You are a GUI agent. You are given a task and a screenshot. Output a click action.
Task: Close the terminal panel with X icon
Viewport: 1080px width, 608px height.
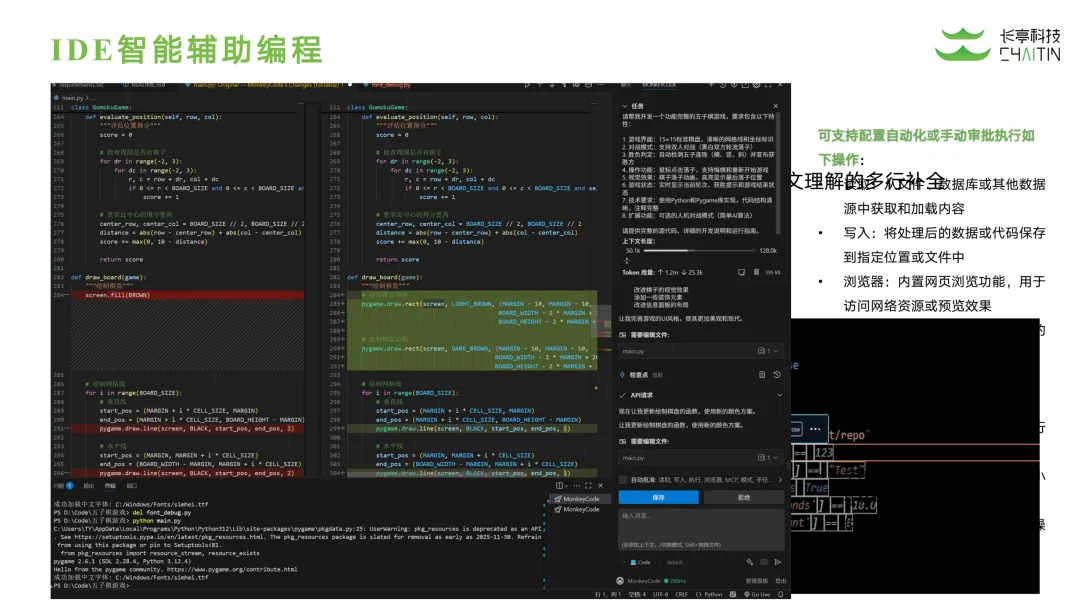[x=601, y=486]
